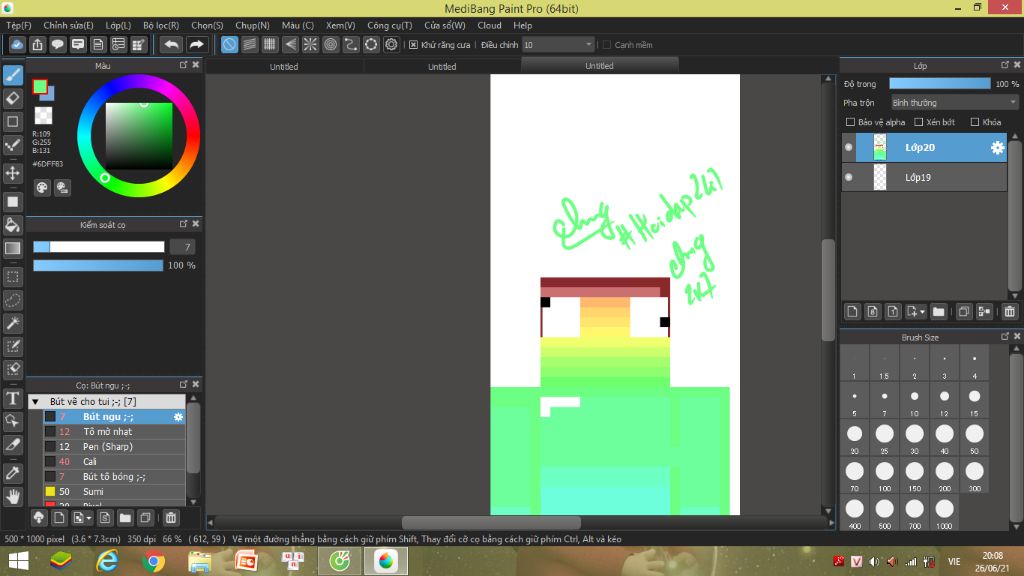Choose brush size 1000 preset
The image size is (1024, 576).
944,513
